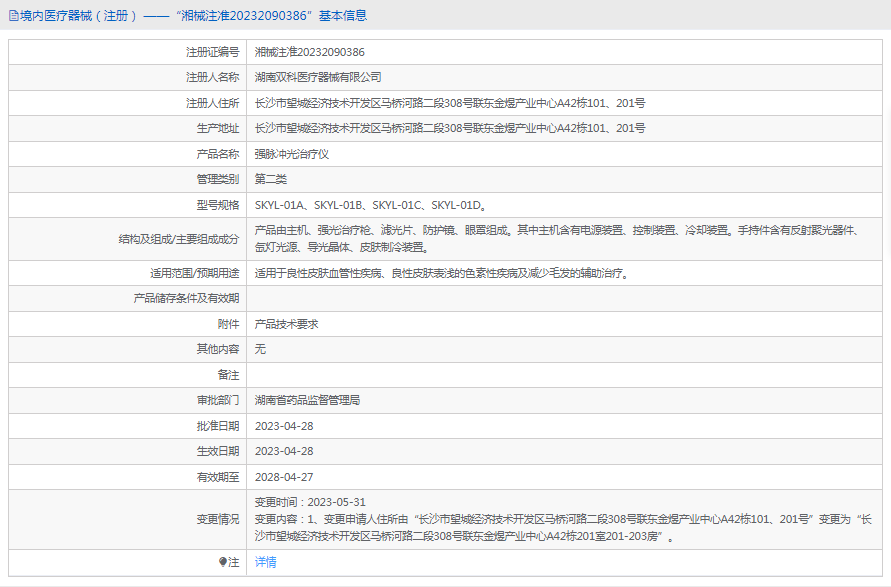Select model list SKYL-01A、SKYL-01B

tap(370, 205)
